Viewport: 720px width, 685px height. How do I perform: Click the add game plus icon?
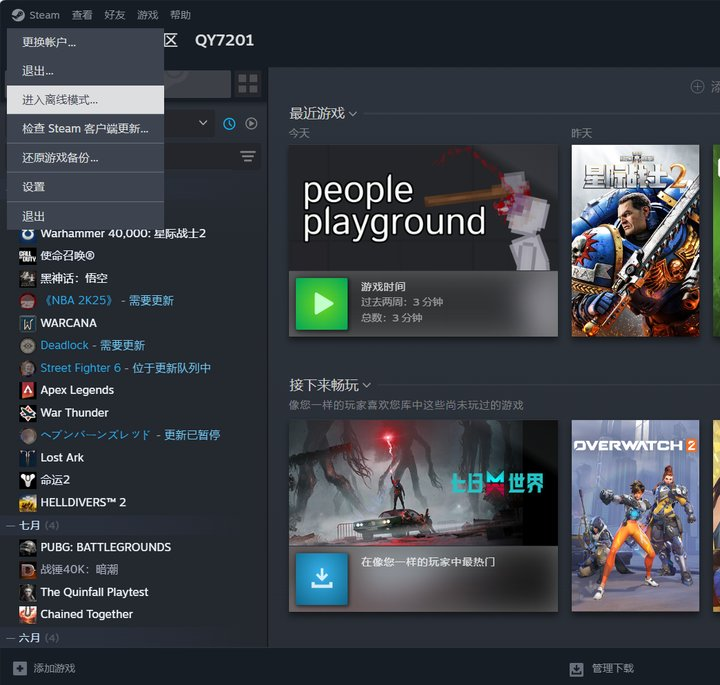tap(20, 668)
